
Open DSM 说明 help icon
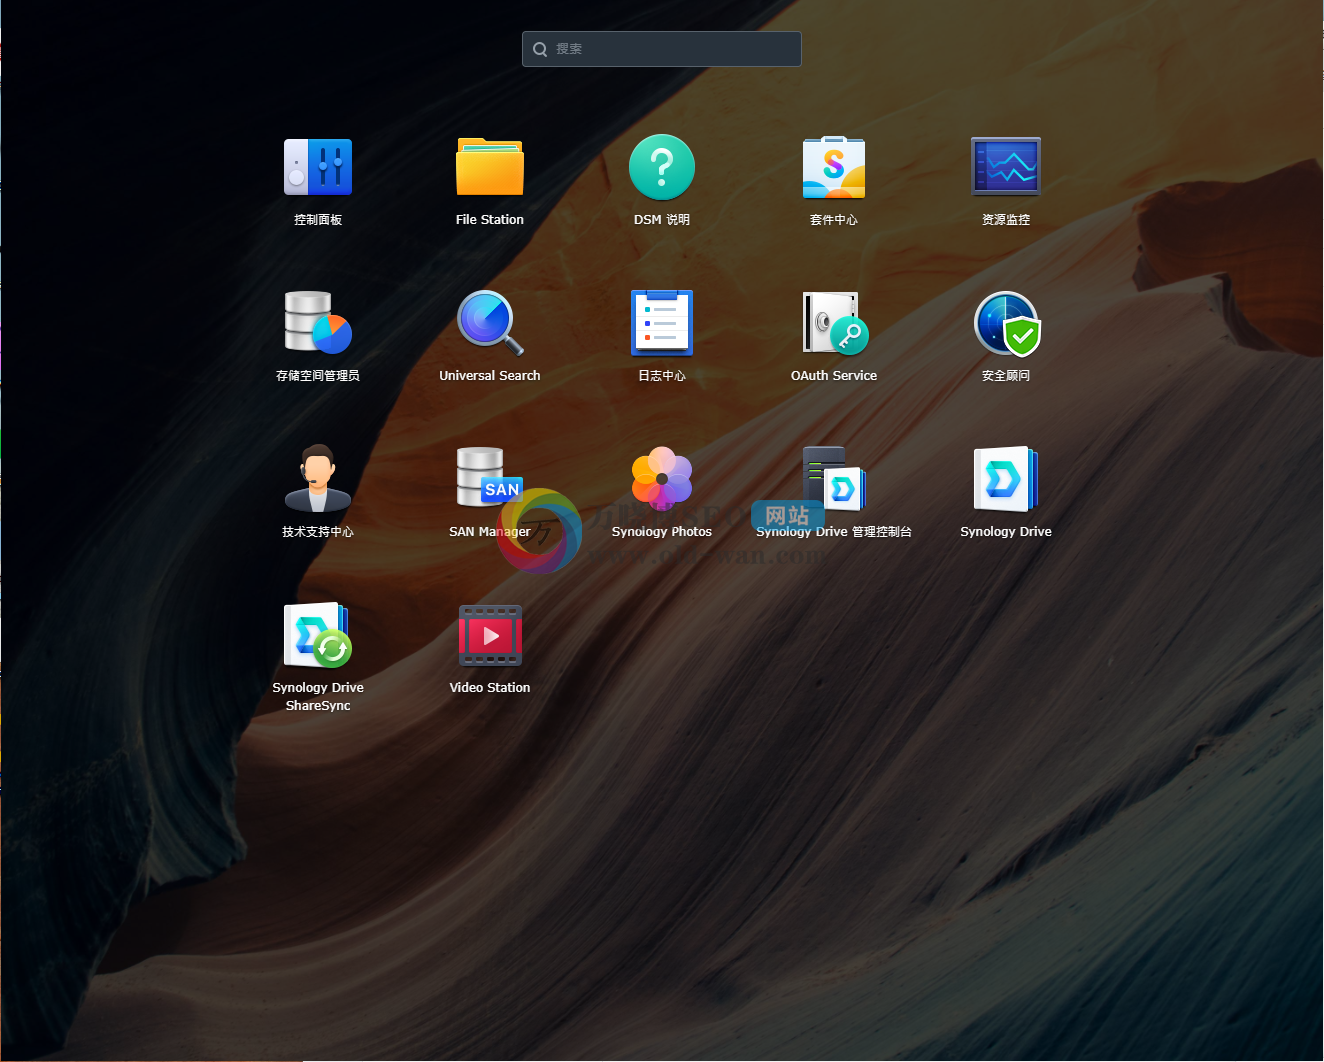662,167
